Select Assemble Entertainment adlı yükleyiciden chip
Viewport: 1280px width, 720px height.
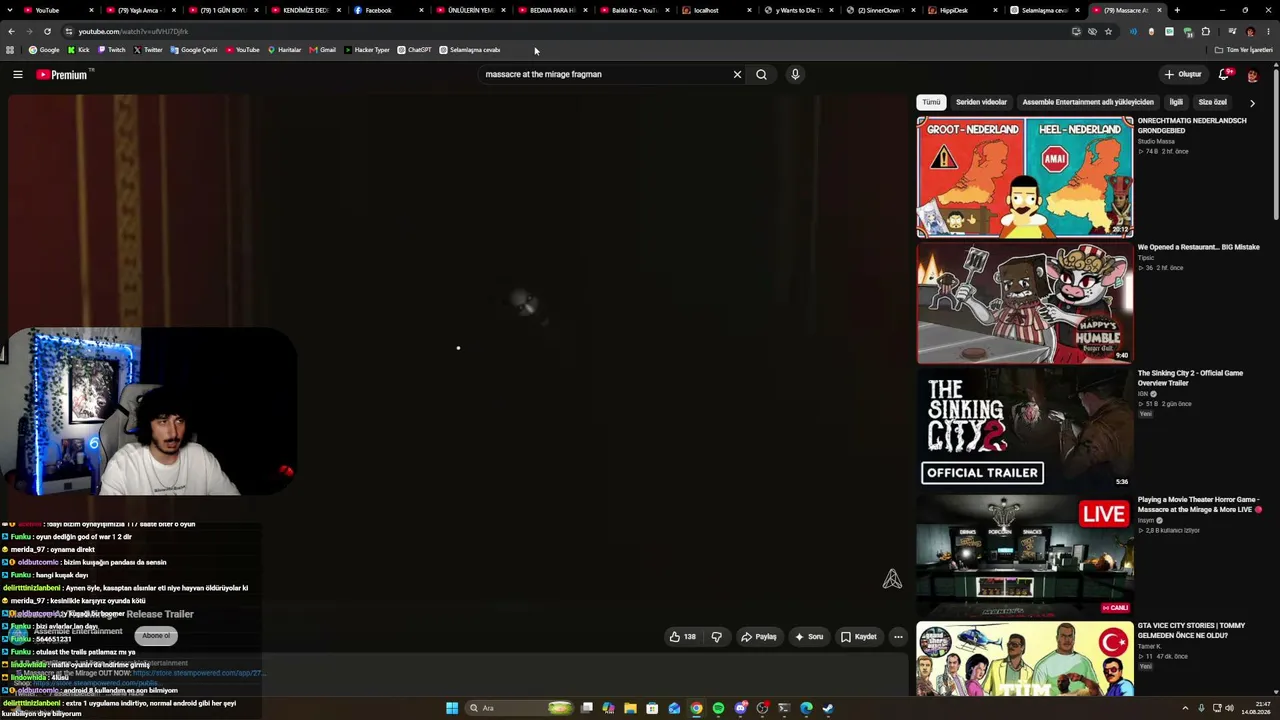pos(1088,102)
